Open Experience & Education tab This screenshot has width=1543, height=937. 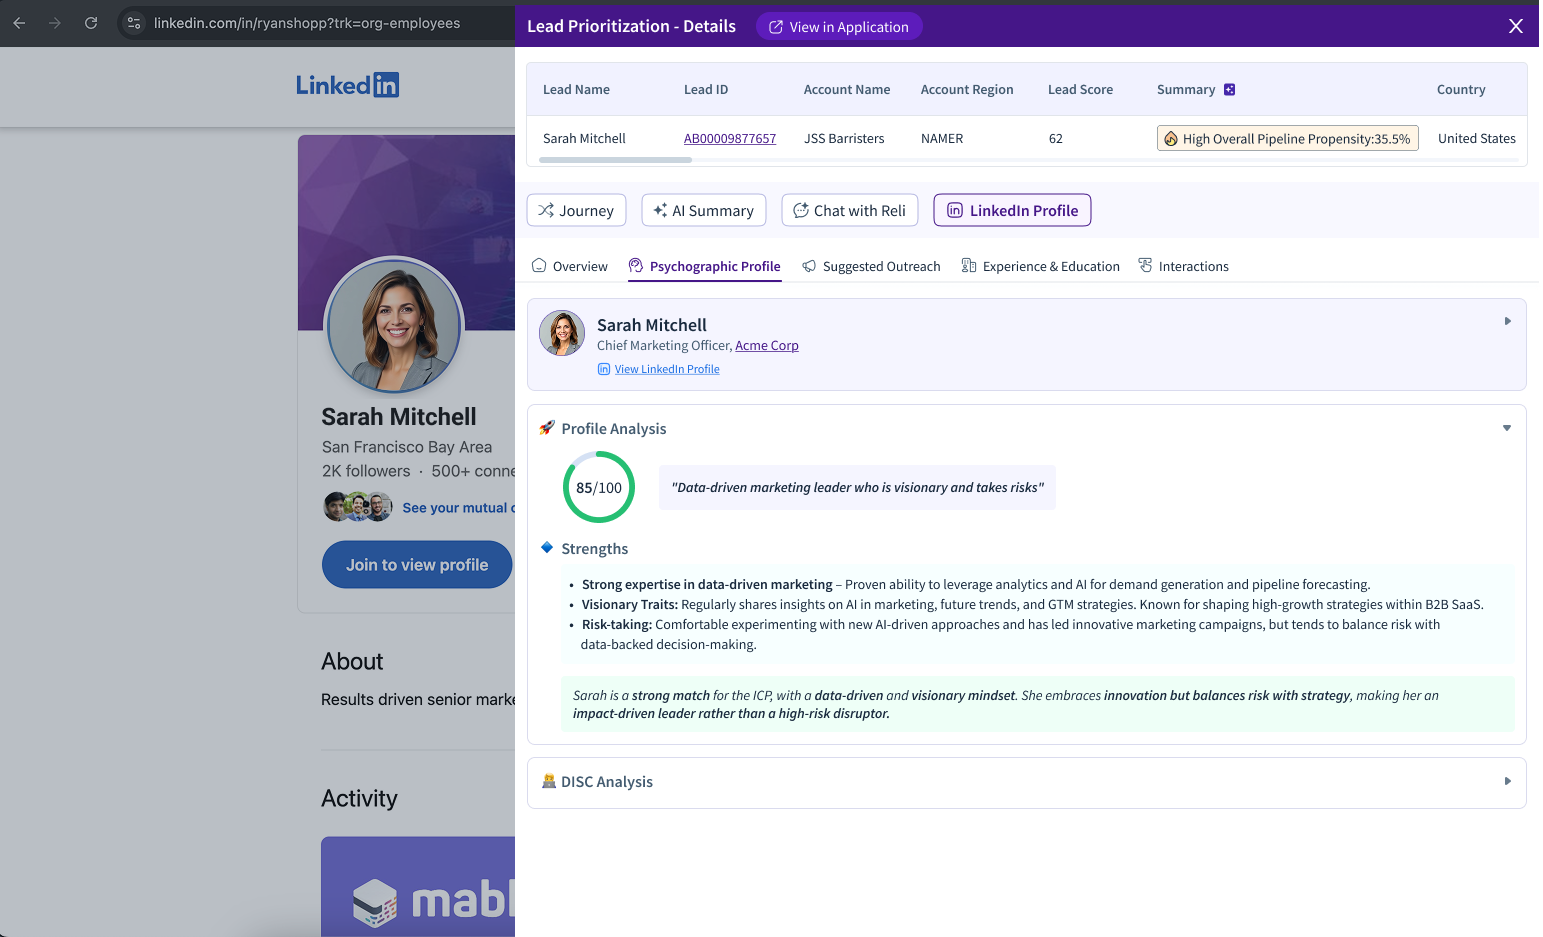[1041, 266]
